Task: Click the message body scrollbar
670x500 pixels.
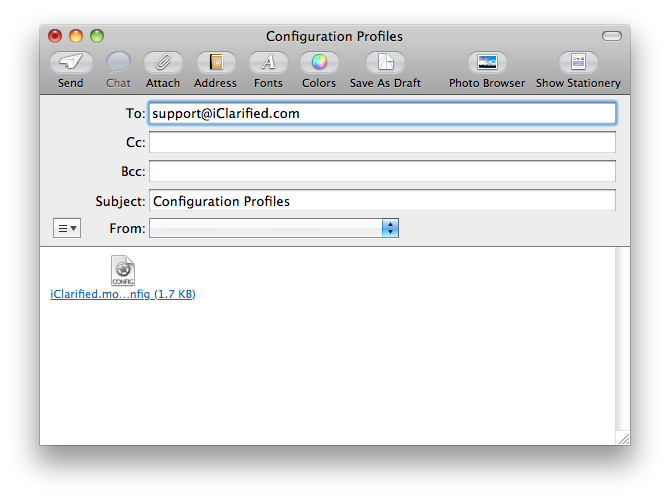Action: (x=623, y=340)
